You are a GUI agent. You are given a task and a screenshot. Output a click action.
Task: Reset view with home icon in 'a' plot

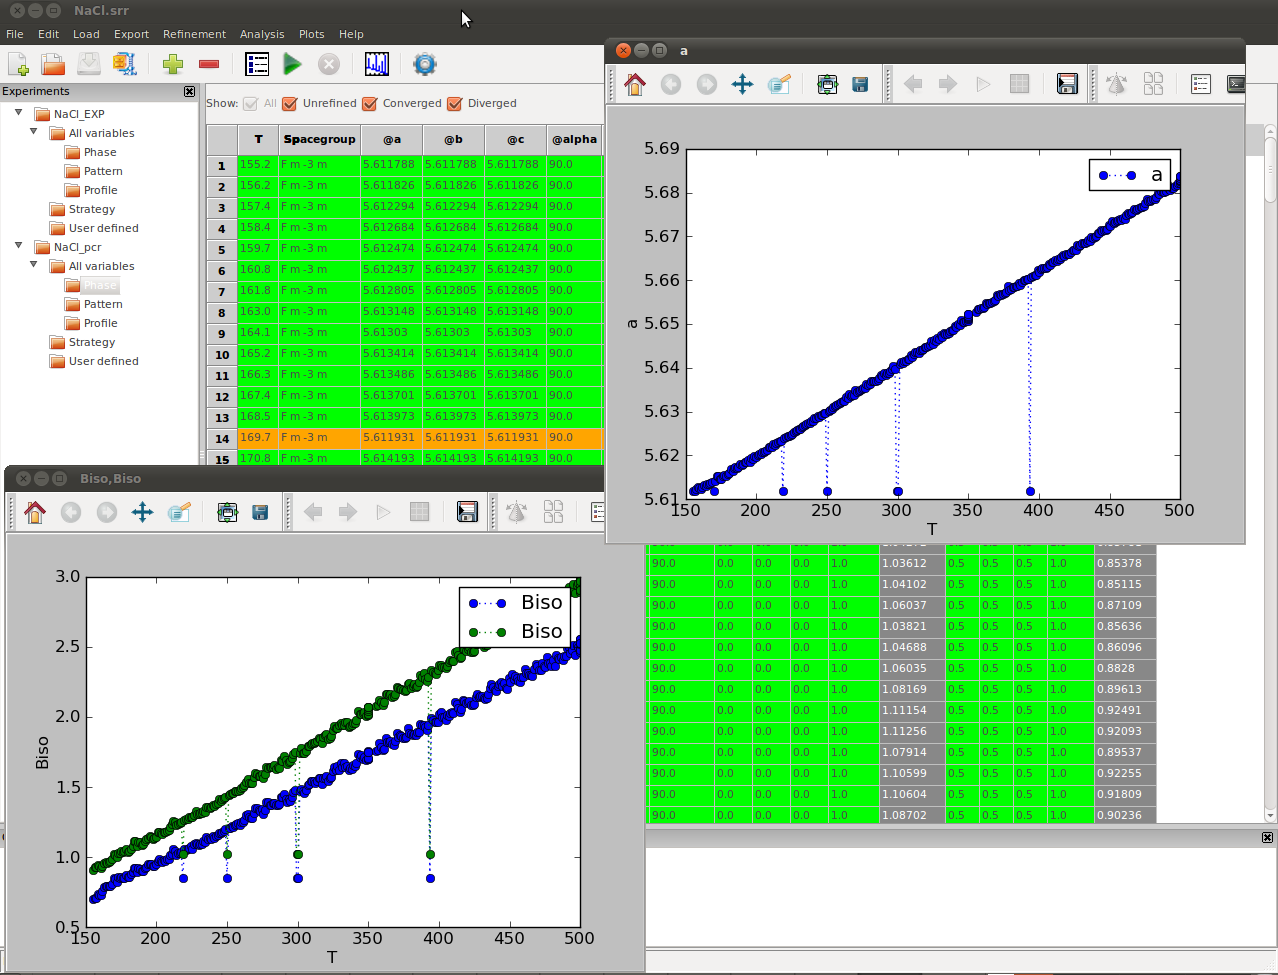coord(634,84)
